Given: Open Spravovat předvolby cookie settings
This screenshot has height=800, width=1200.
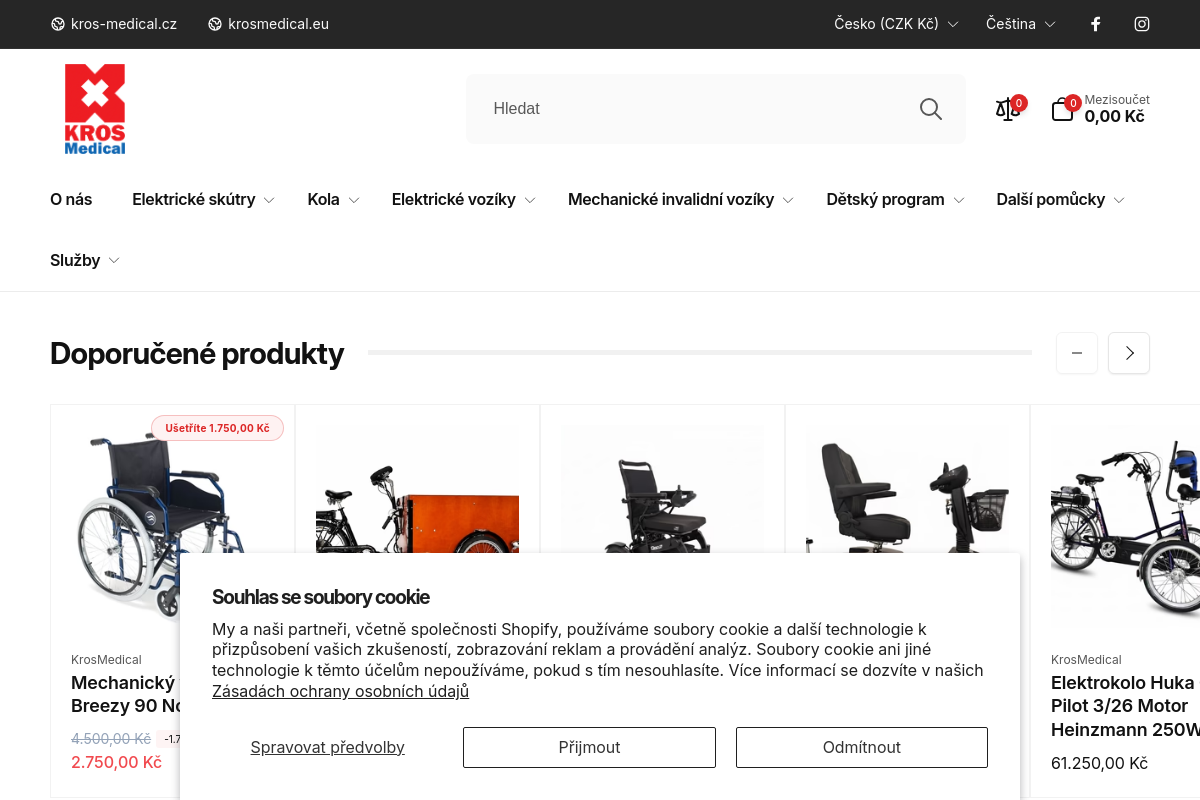Looking at the screenshot, I should click(327, 747).
